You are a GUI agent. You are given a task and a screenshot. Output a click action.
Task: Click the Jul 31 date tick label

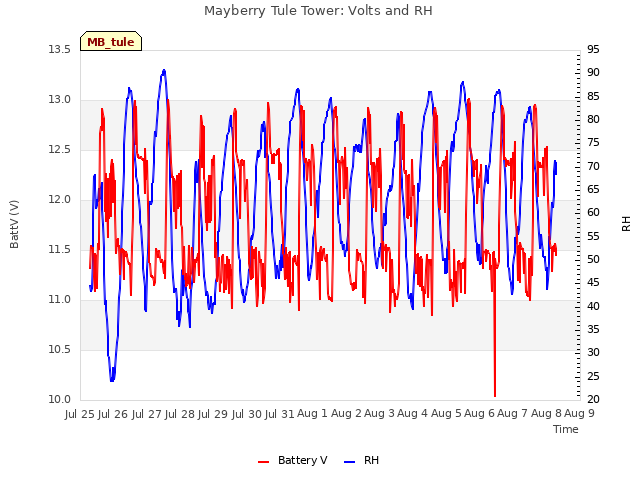(x=280, y=414)
